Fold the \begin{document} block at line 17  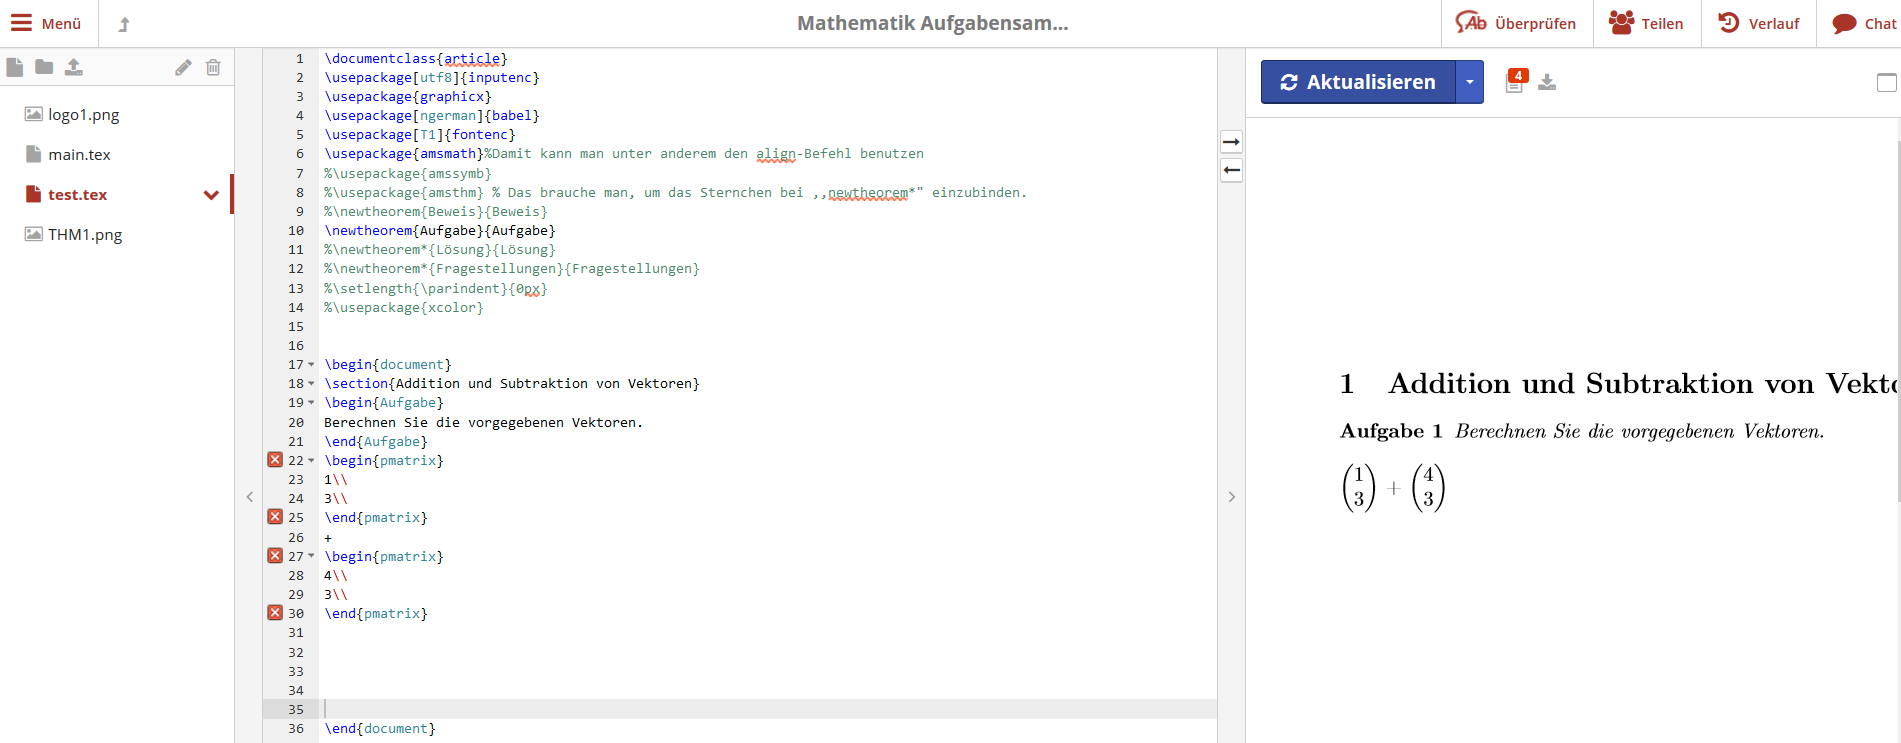(311, 365)
